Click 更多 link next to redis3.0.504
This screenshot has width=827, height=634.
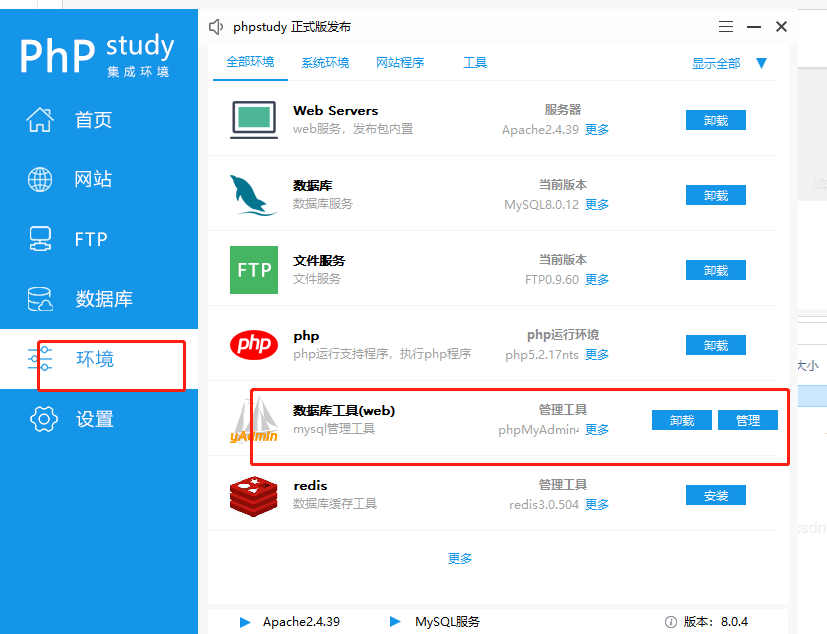[x=597, y=505]
